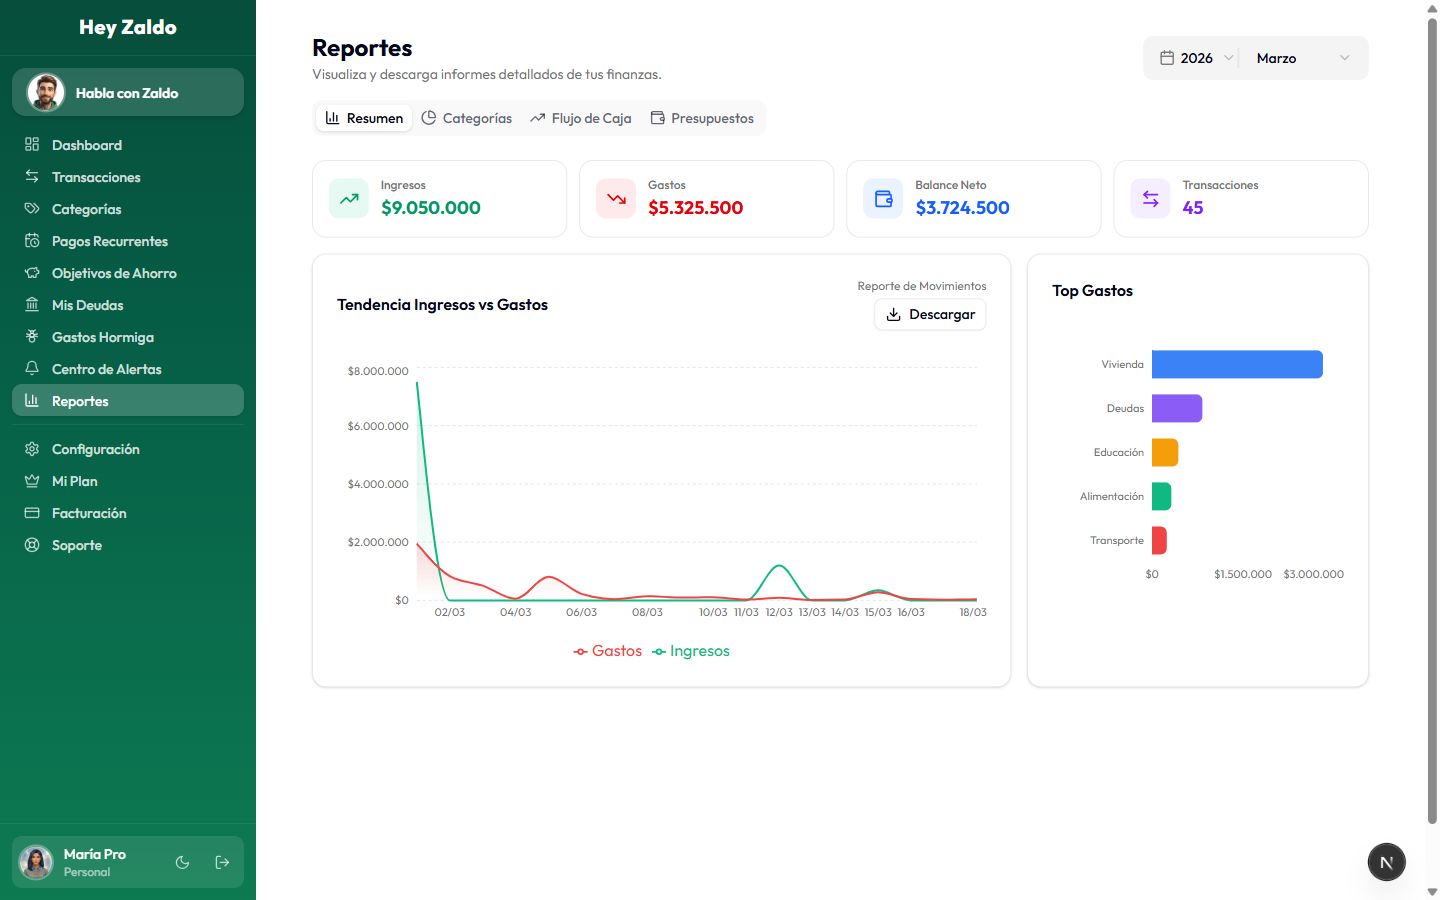The width and height of the screenshot is (1440, 900).
Task: Switch to the Categorías tab
Action: click(467, 118)
